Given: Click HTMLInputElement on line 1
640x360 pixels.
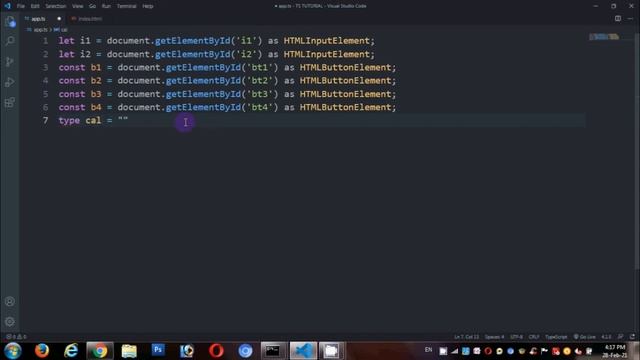Looking at the screenshot, I should tap(327, 41).
